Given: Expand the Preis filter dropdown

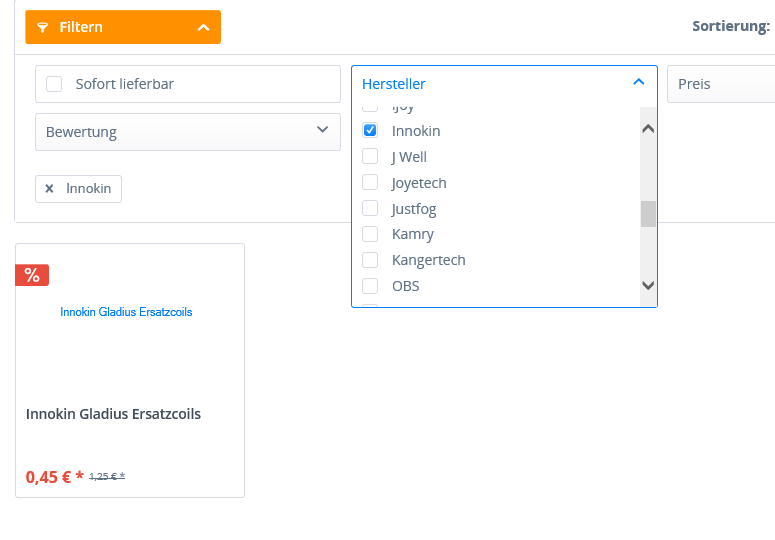Looking at the screenshot, I should (722, 84).
